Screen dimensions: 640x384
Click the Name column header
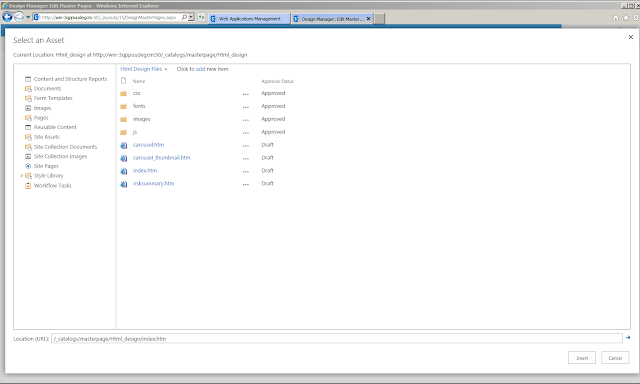tap(139, 81)
